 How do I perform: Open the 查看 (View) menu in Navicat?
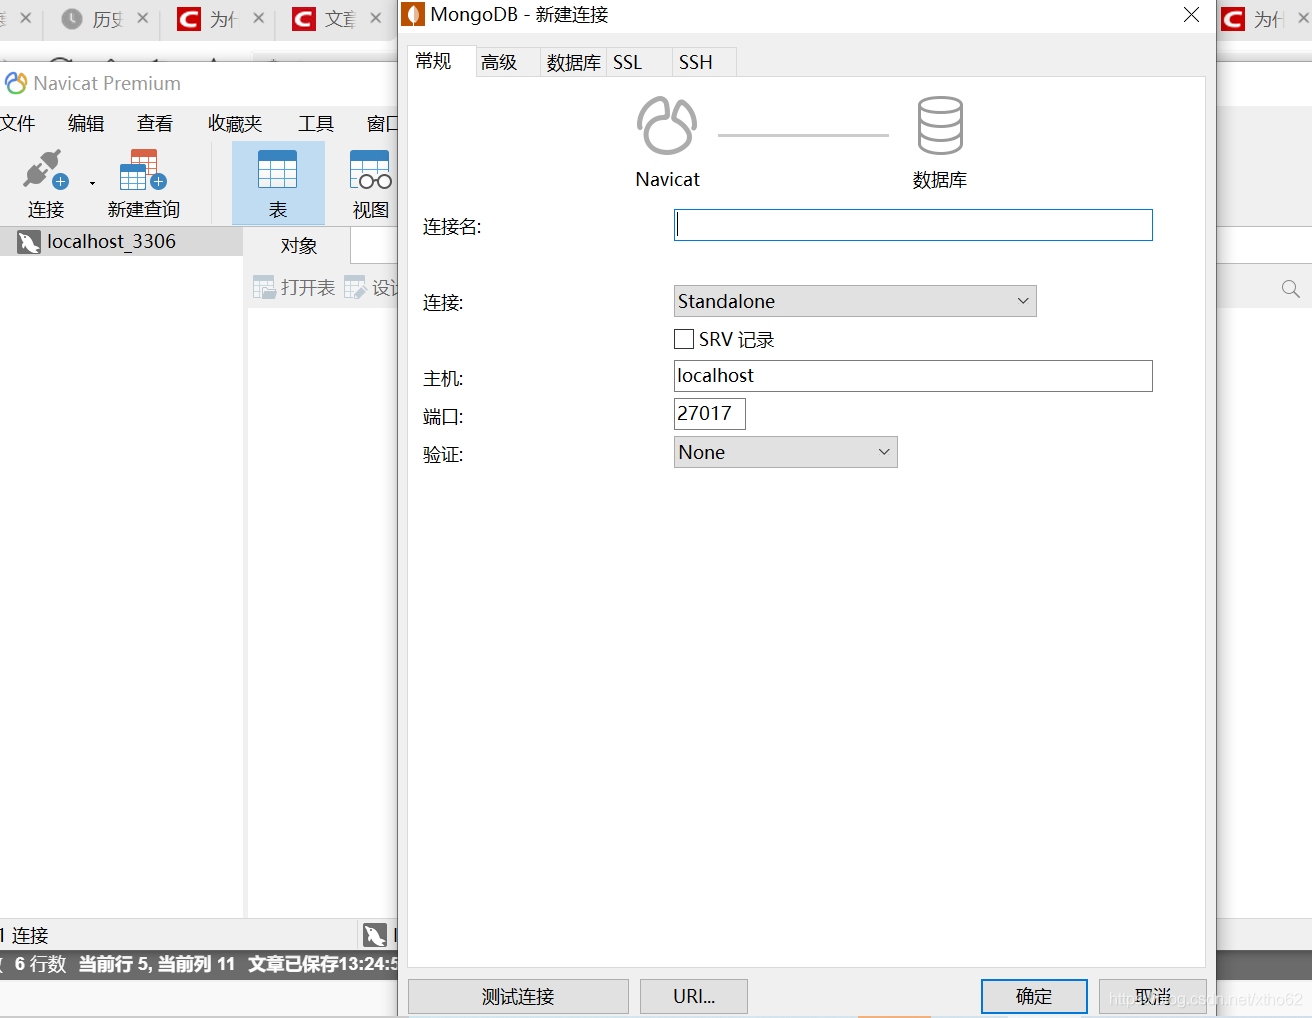click(155, 123)
